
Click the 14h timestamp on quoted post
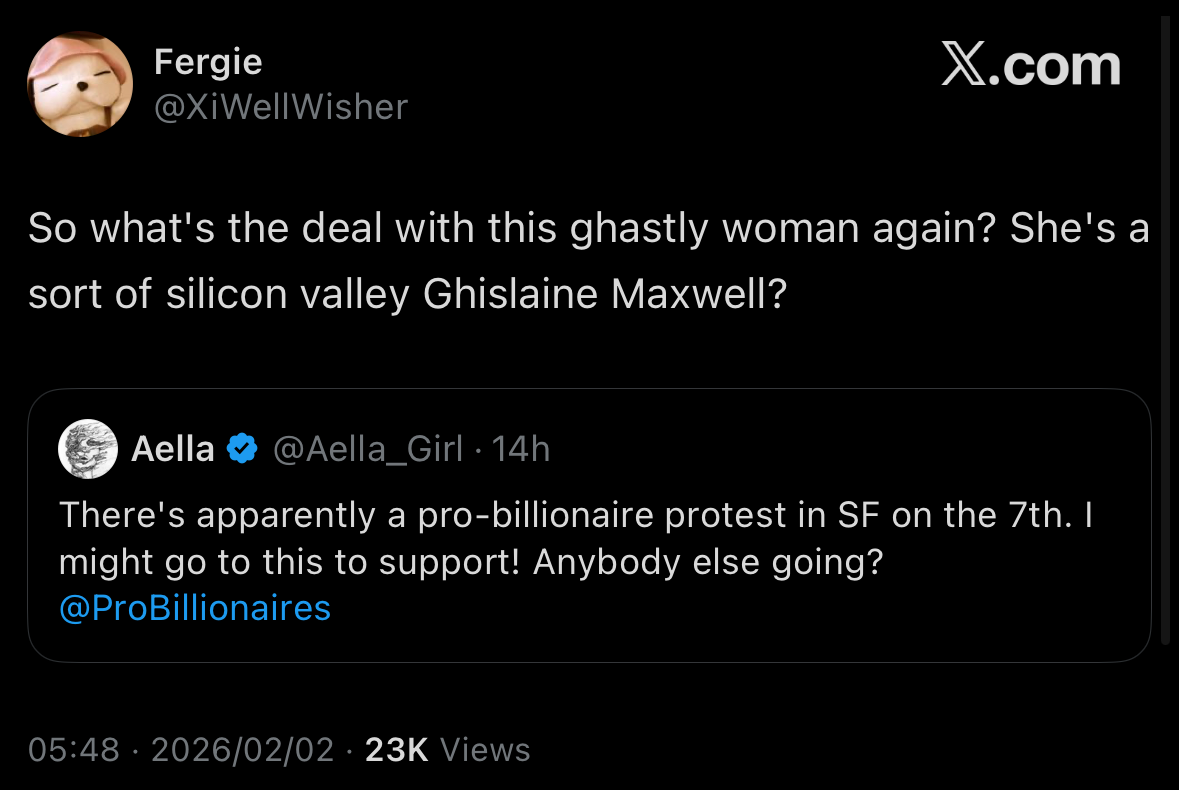[x=522, y=450]
